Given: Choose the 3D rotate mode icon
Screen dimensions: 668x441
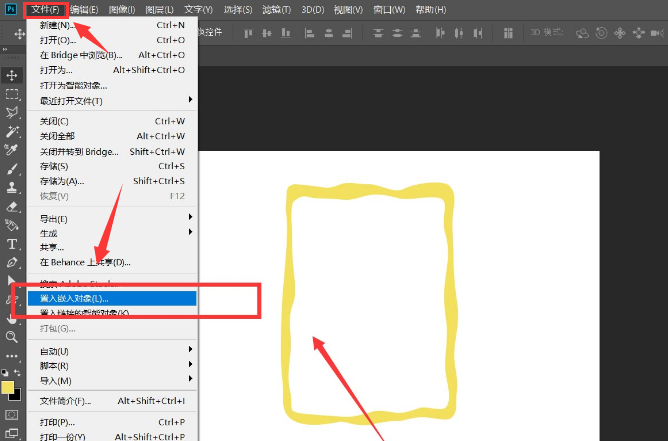Looking at the screenshot, I should click(582, 33).
